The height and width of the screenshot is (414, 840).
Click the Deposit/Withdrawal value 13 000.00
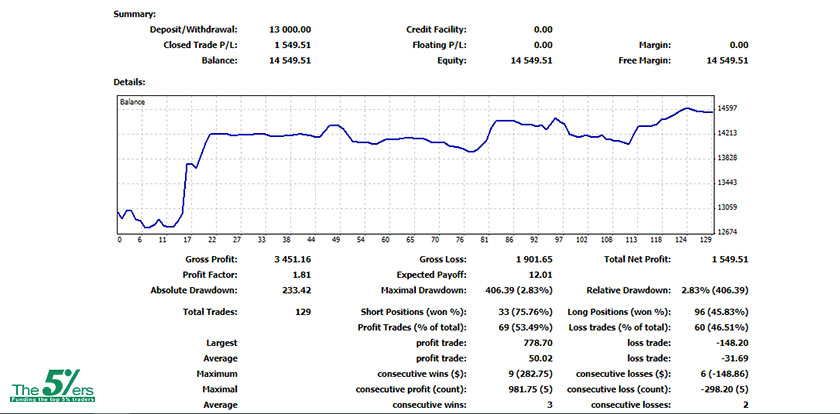point(290,30)
